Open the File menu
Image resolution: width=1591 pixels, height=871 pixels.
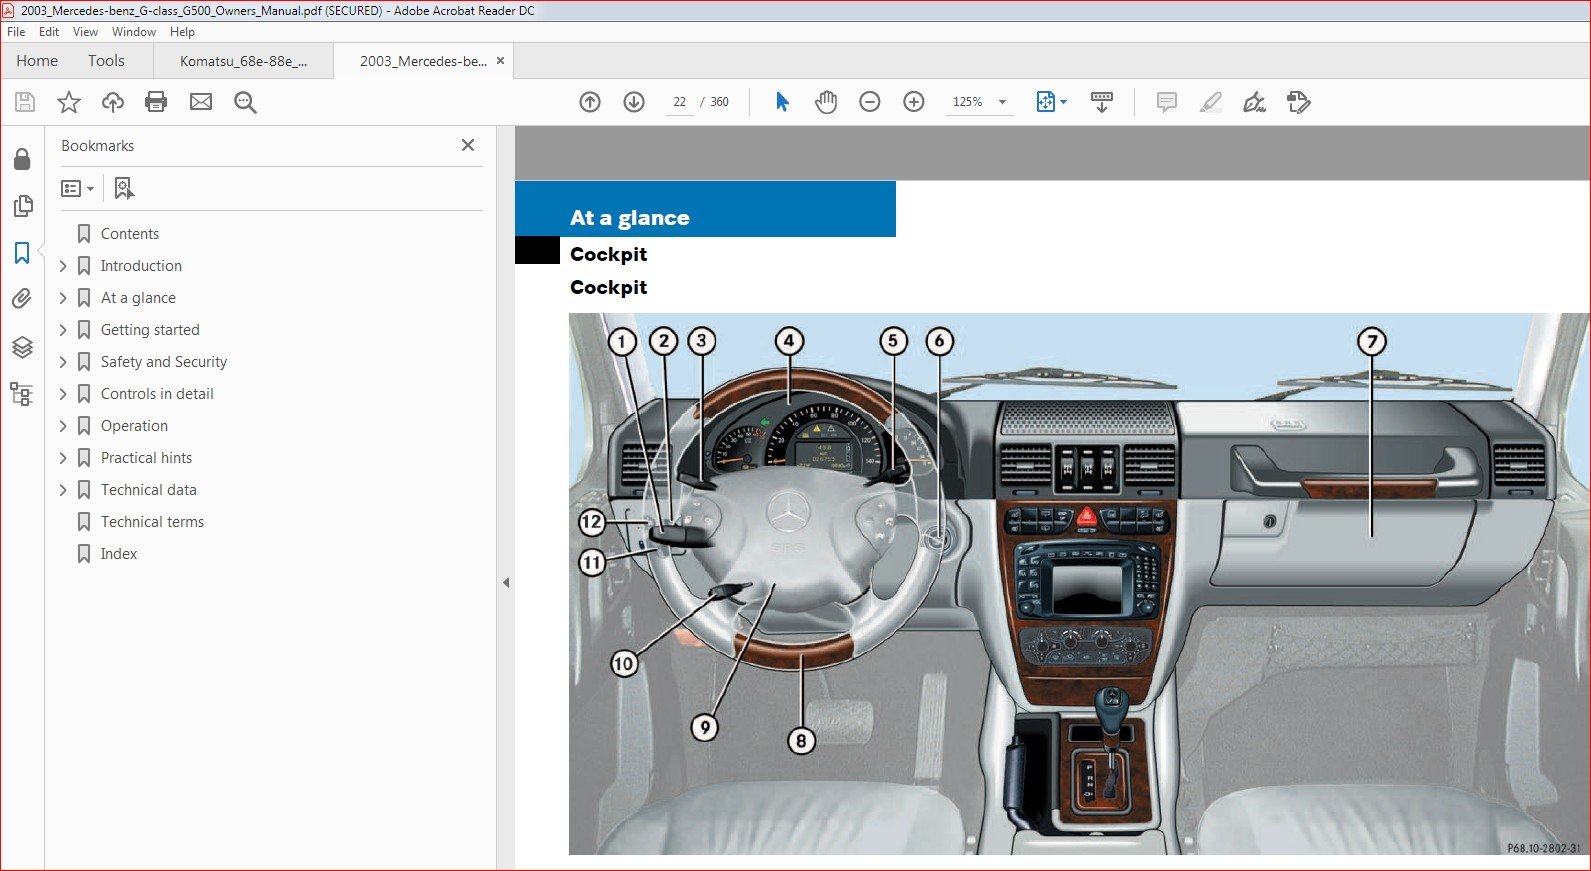[16, 32]
